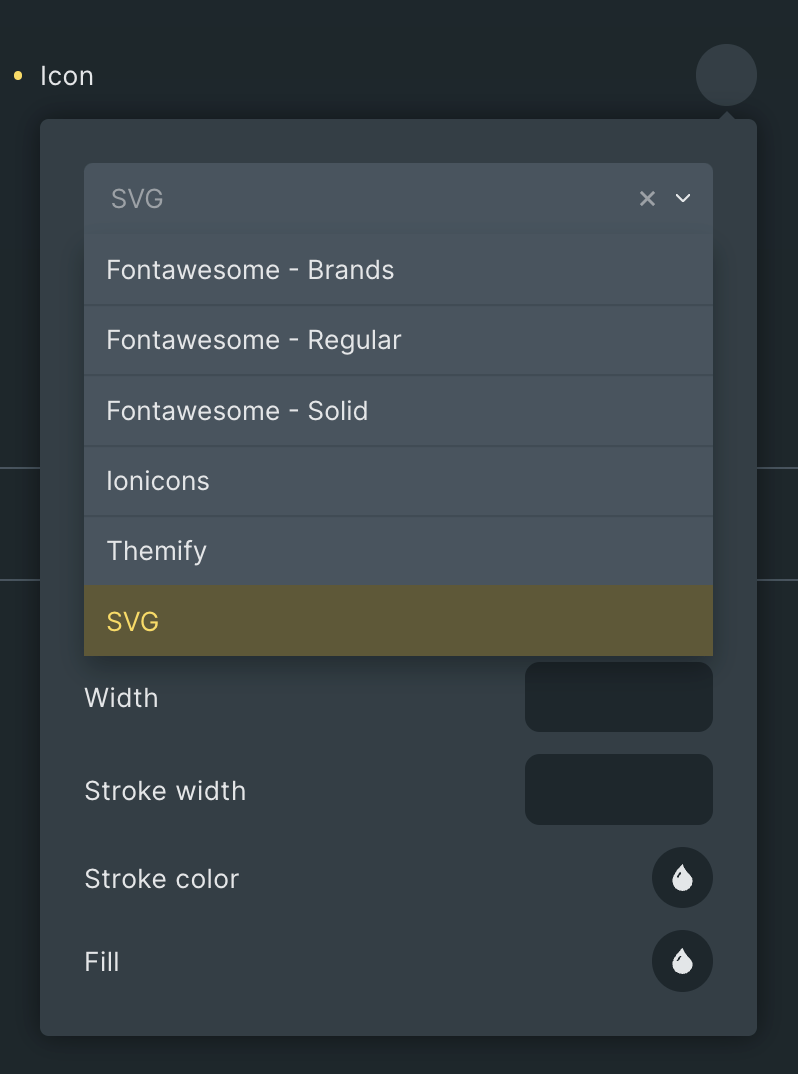
Task: Click the Icon control label
Action: tap(66, 76)
